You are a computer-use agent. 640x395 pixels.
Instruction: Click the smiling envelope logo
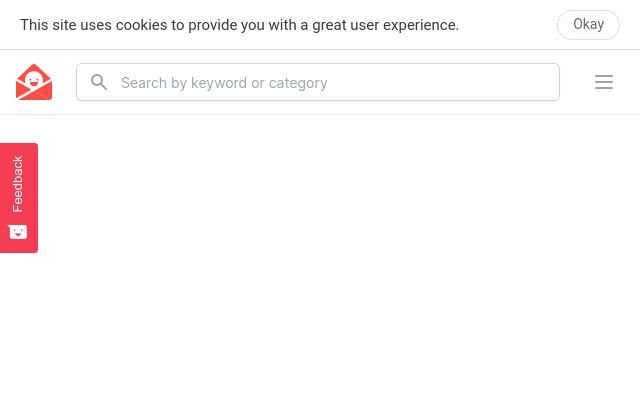(34, 82)
